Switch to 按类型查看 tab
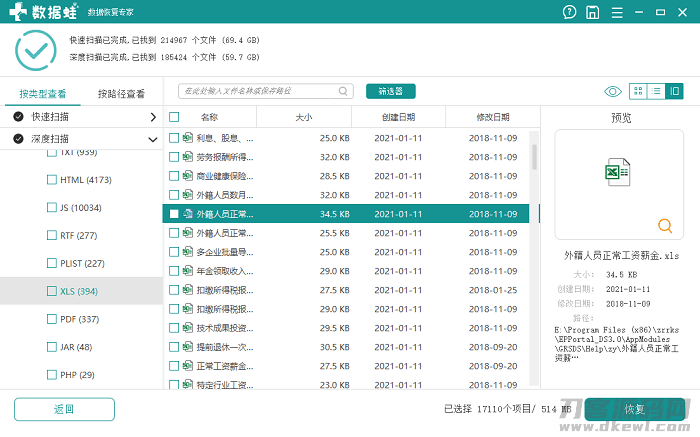 43,94
